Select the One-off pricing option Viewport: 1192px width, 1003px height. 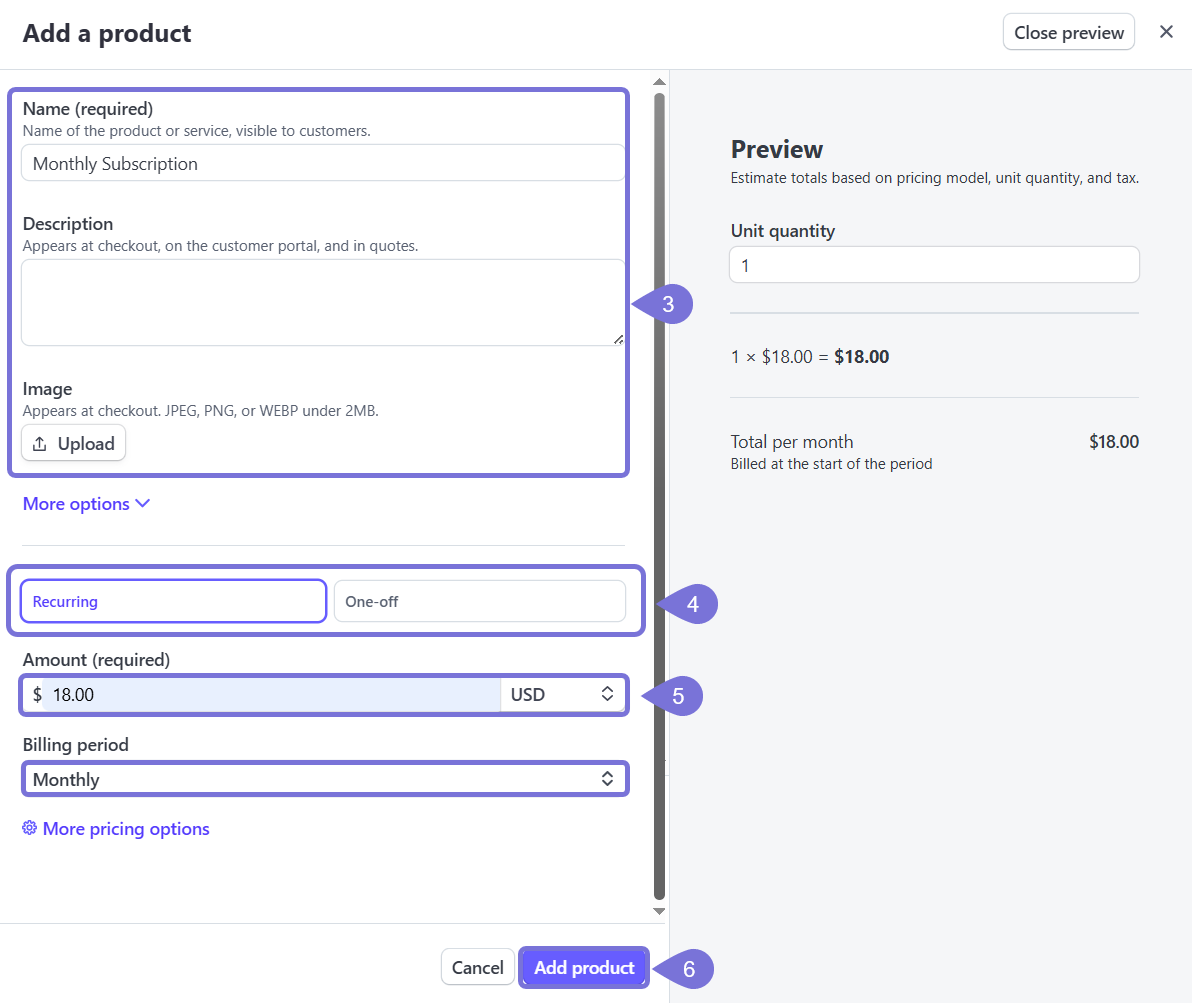479,601
